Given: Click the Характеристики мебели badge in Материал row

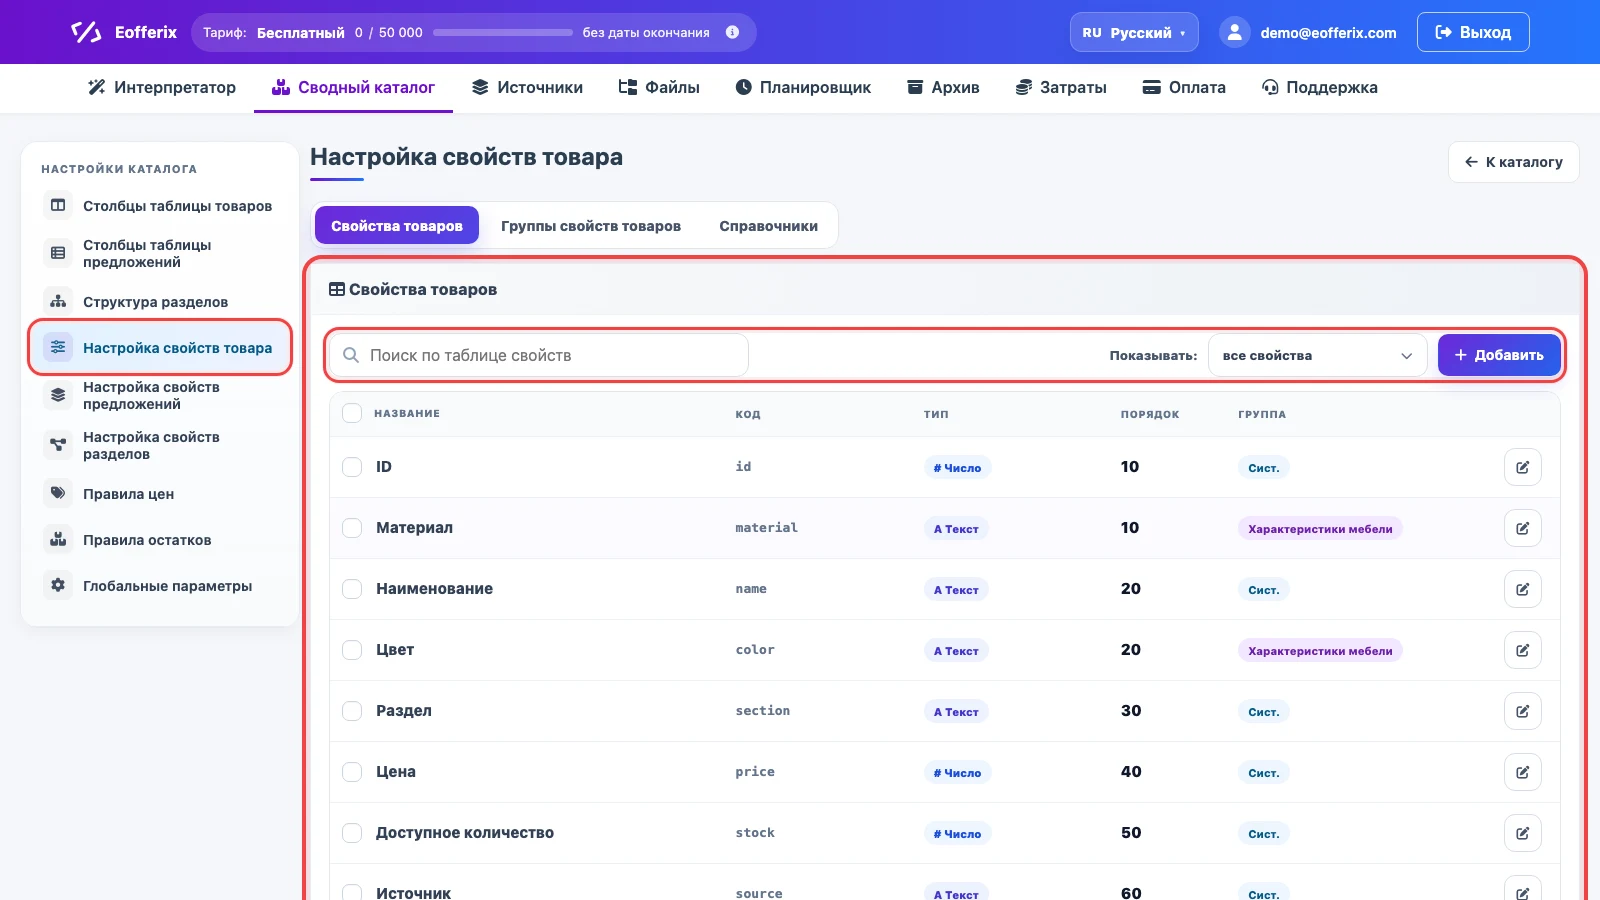Looking at the screenshot, I should coord(1320,528).
